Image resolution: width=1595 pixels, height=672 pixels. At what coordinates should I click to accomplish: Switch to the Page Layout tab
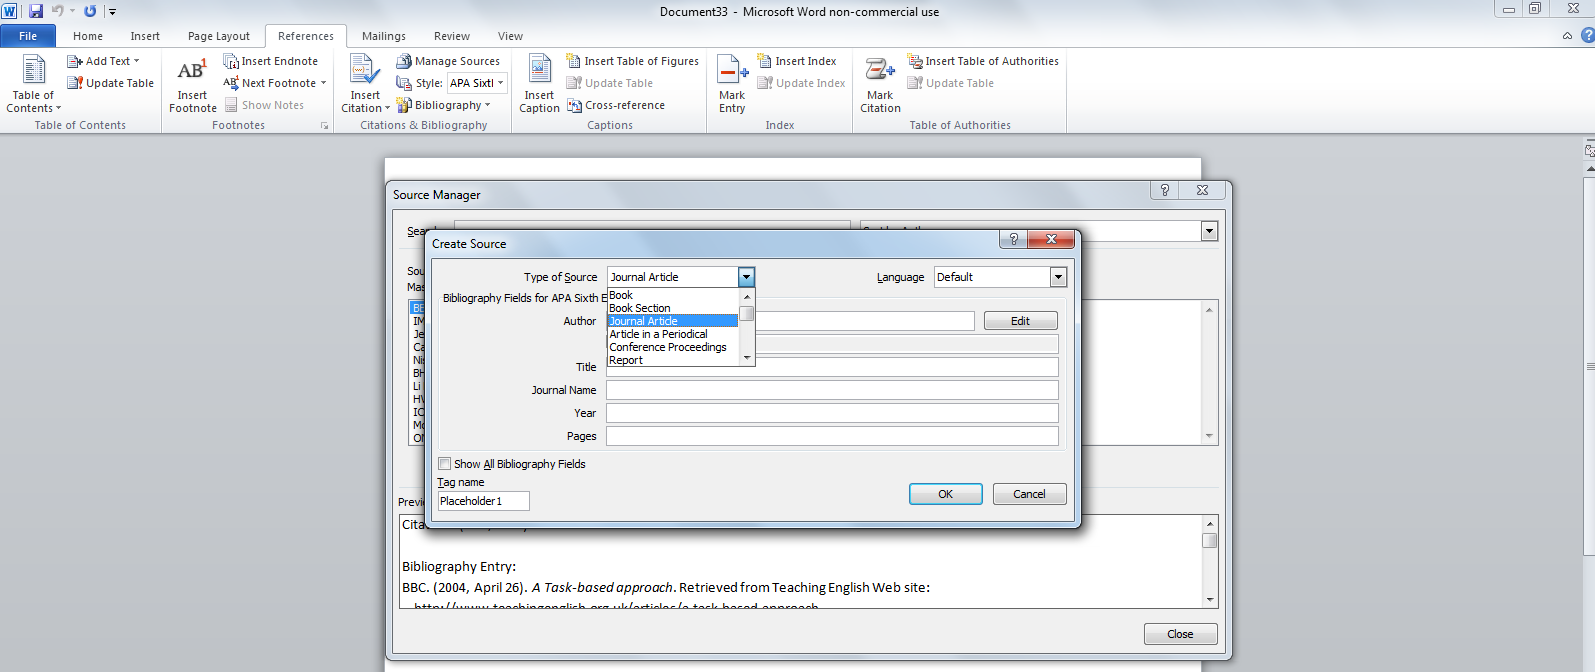coord(218,36)
